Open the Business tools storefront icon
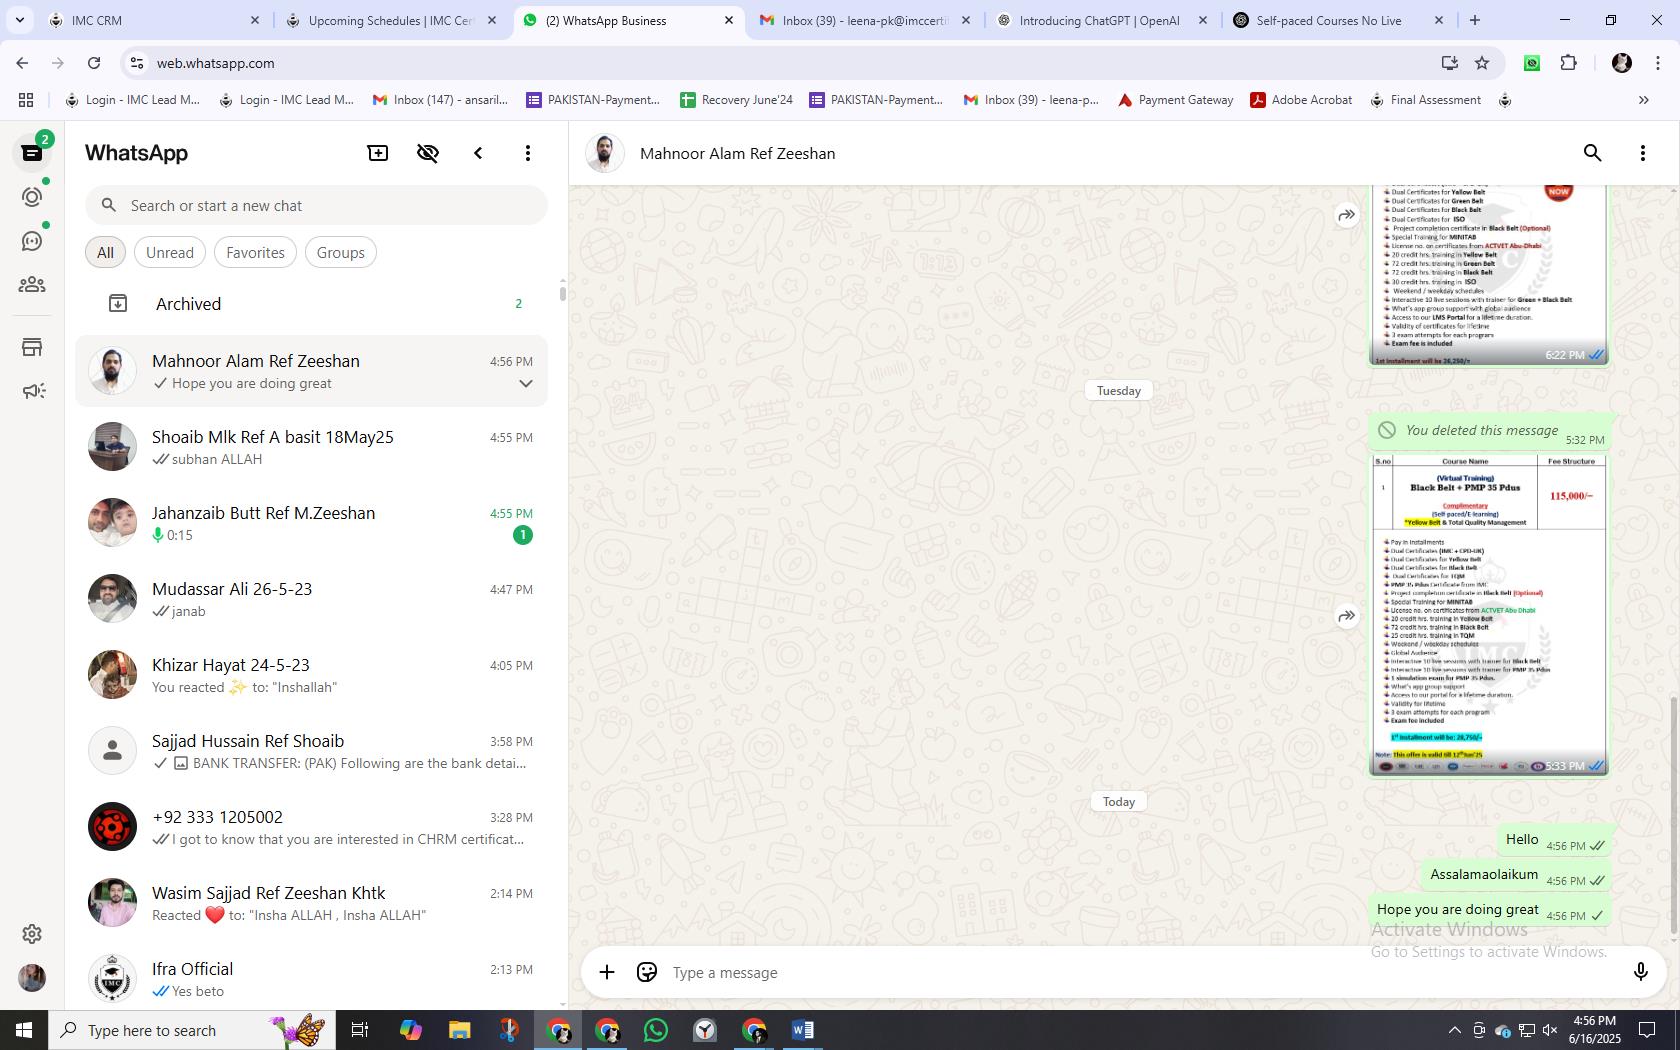The height and width of the screenshot is (1050, 1680). pyautogui.click(x=32, y=347)
